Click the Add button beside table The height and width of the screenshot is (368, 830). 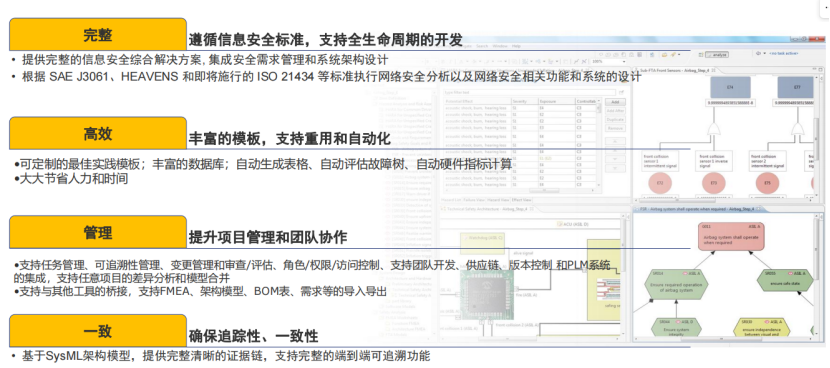[614, 102]
